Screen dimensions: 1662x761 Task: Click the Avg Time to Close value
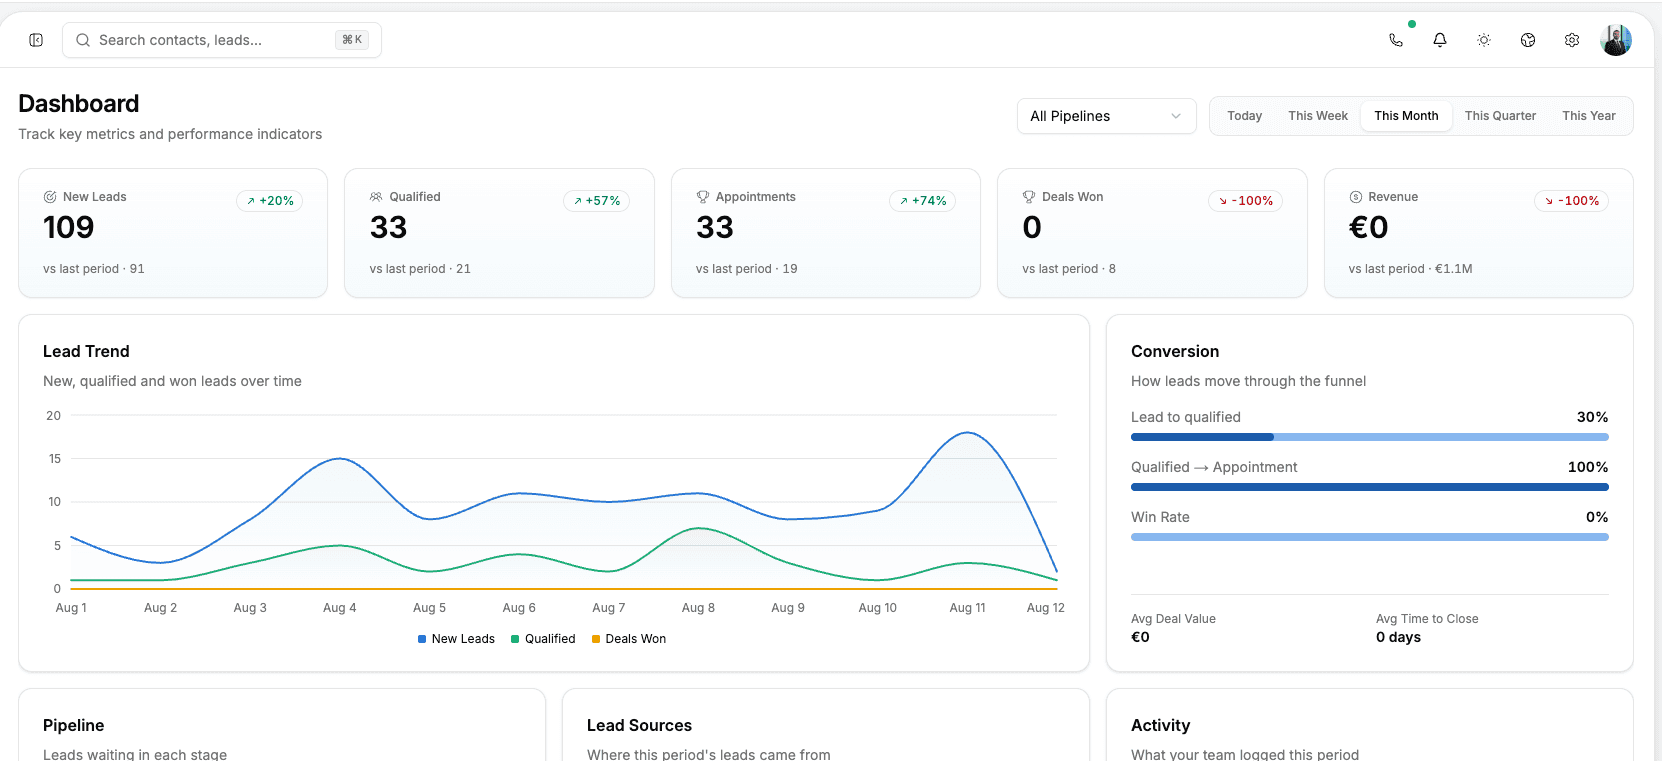pyautogui.click(x=1398, y=637)
